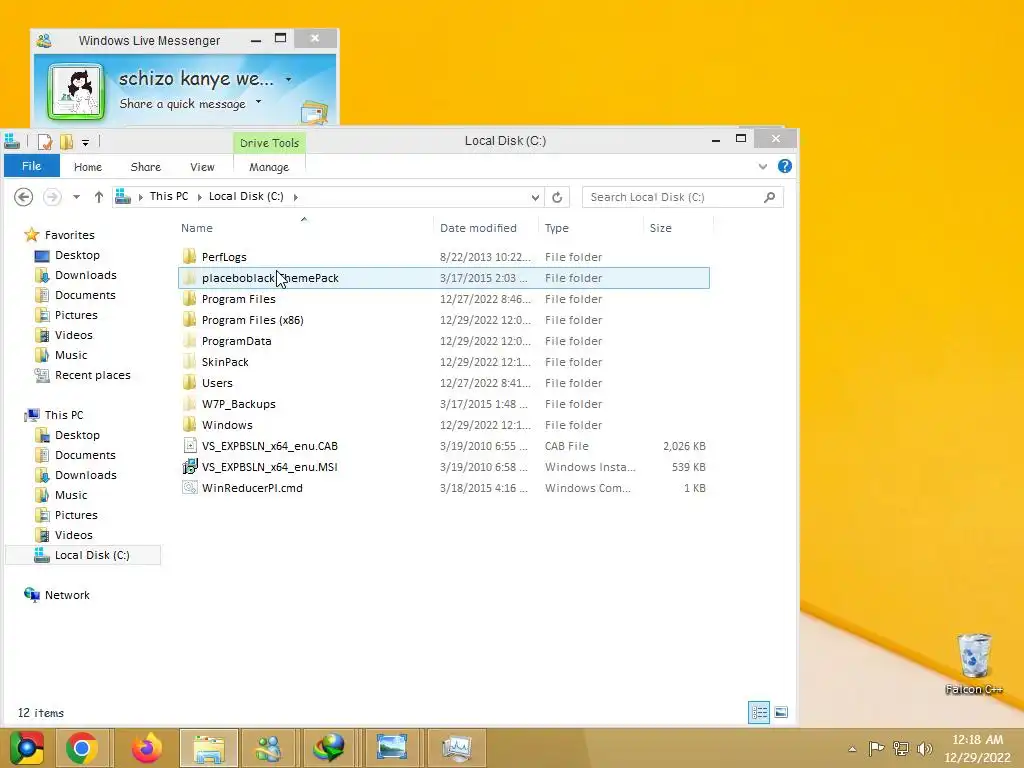Open the Share a quick message dropdown
The width and height of the screenshot is (1024, 768).
point(259,102)
